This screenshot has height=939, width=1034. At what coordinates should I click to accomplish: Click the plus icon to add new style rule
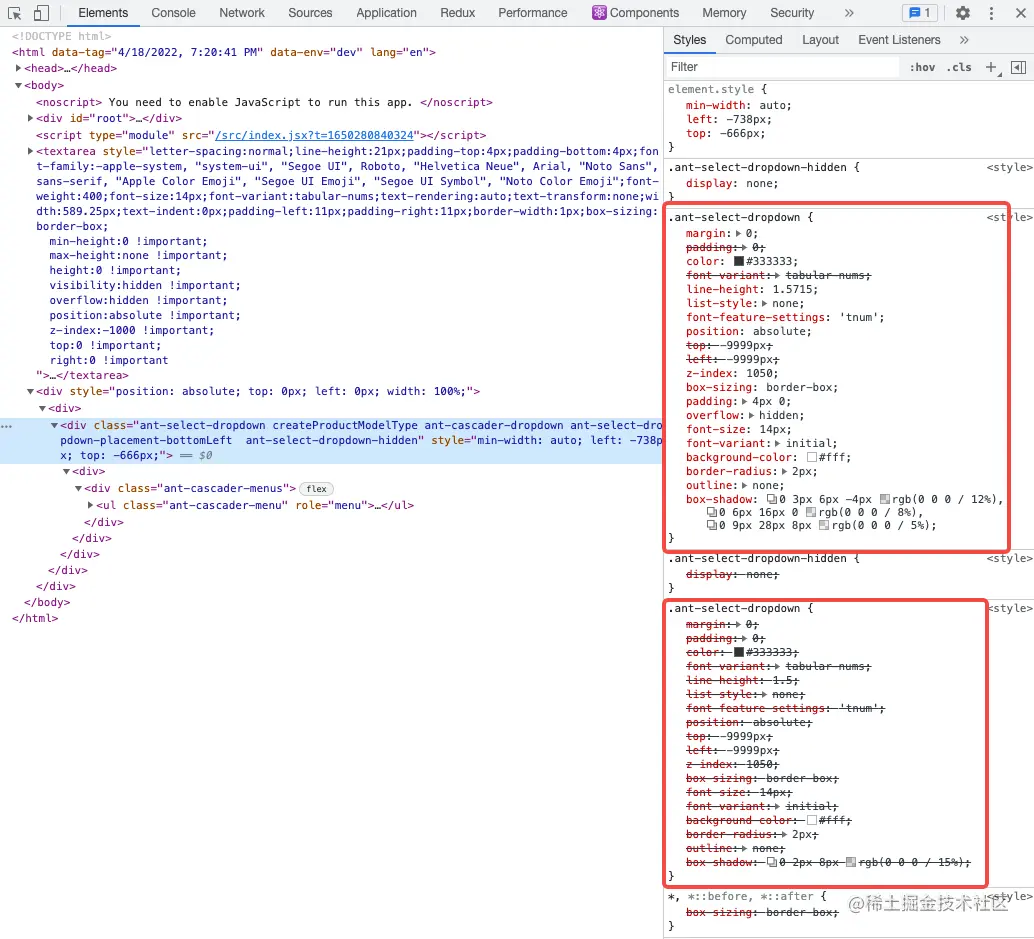[x=990, y=66]
